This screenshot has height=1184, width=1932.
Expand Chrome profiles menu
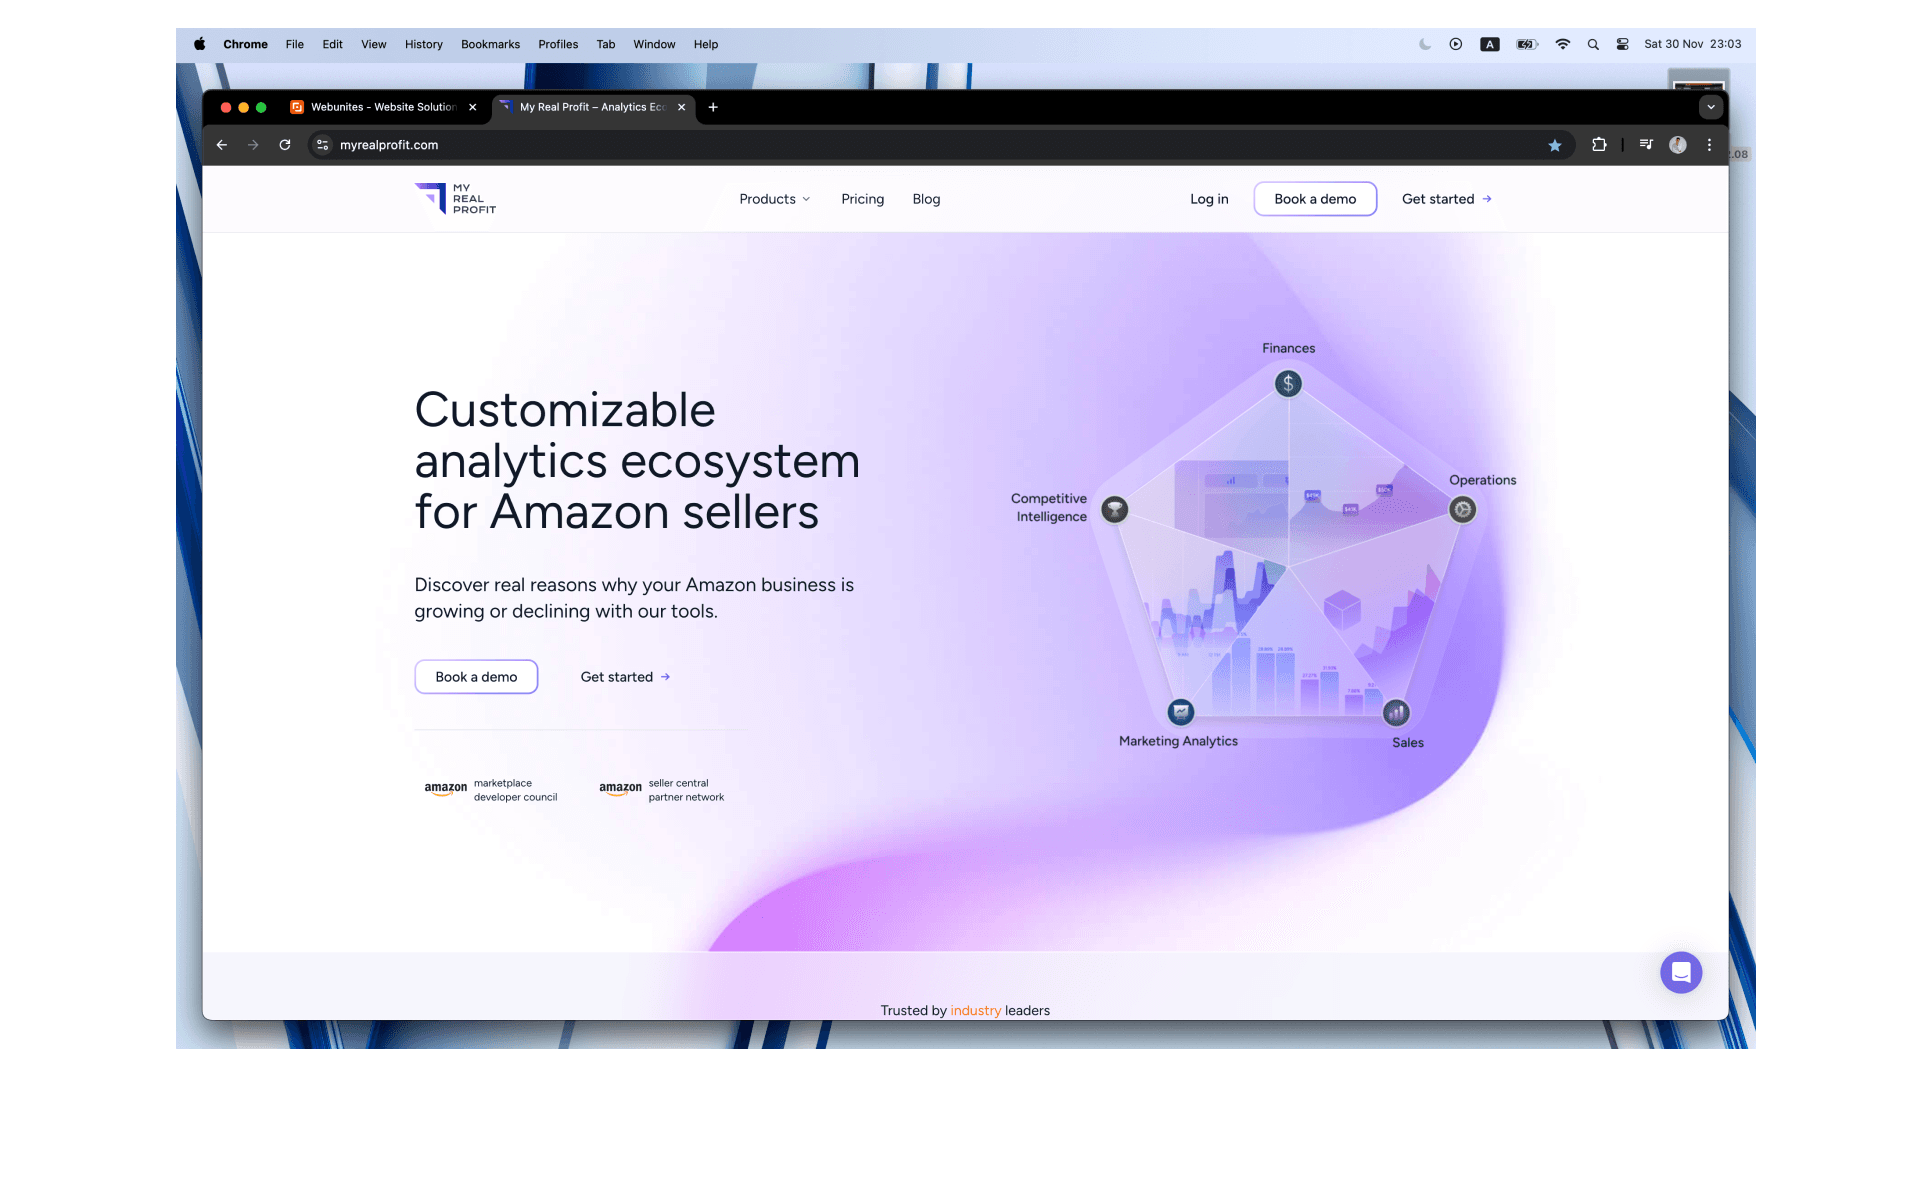(1679, 145)
